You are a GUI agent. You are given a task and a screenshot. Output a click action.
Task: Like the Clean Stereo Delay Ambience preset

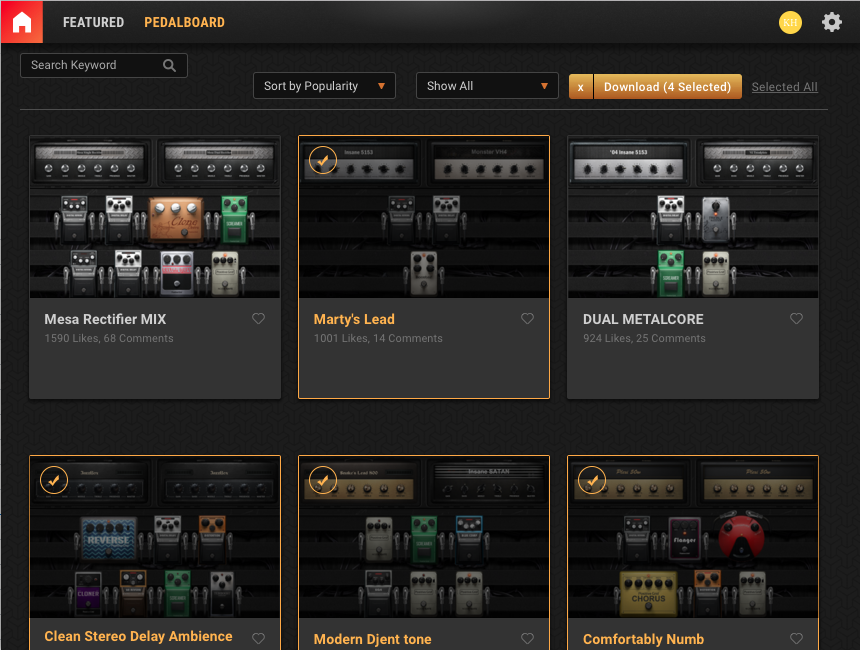point(258,638)
